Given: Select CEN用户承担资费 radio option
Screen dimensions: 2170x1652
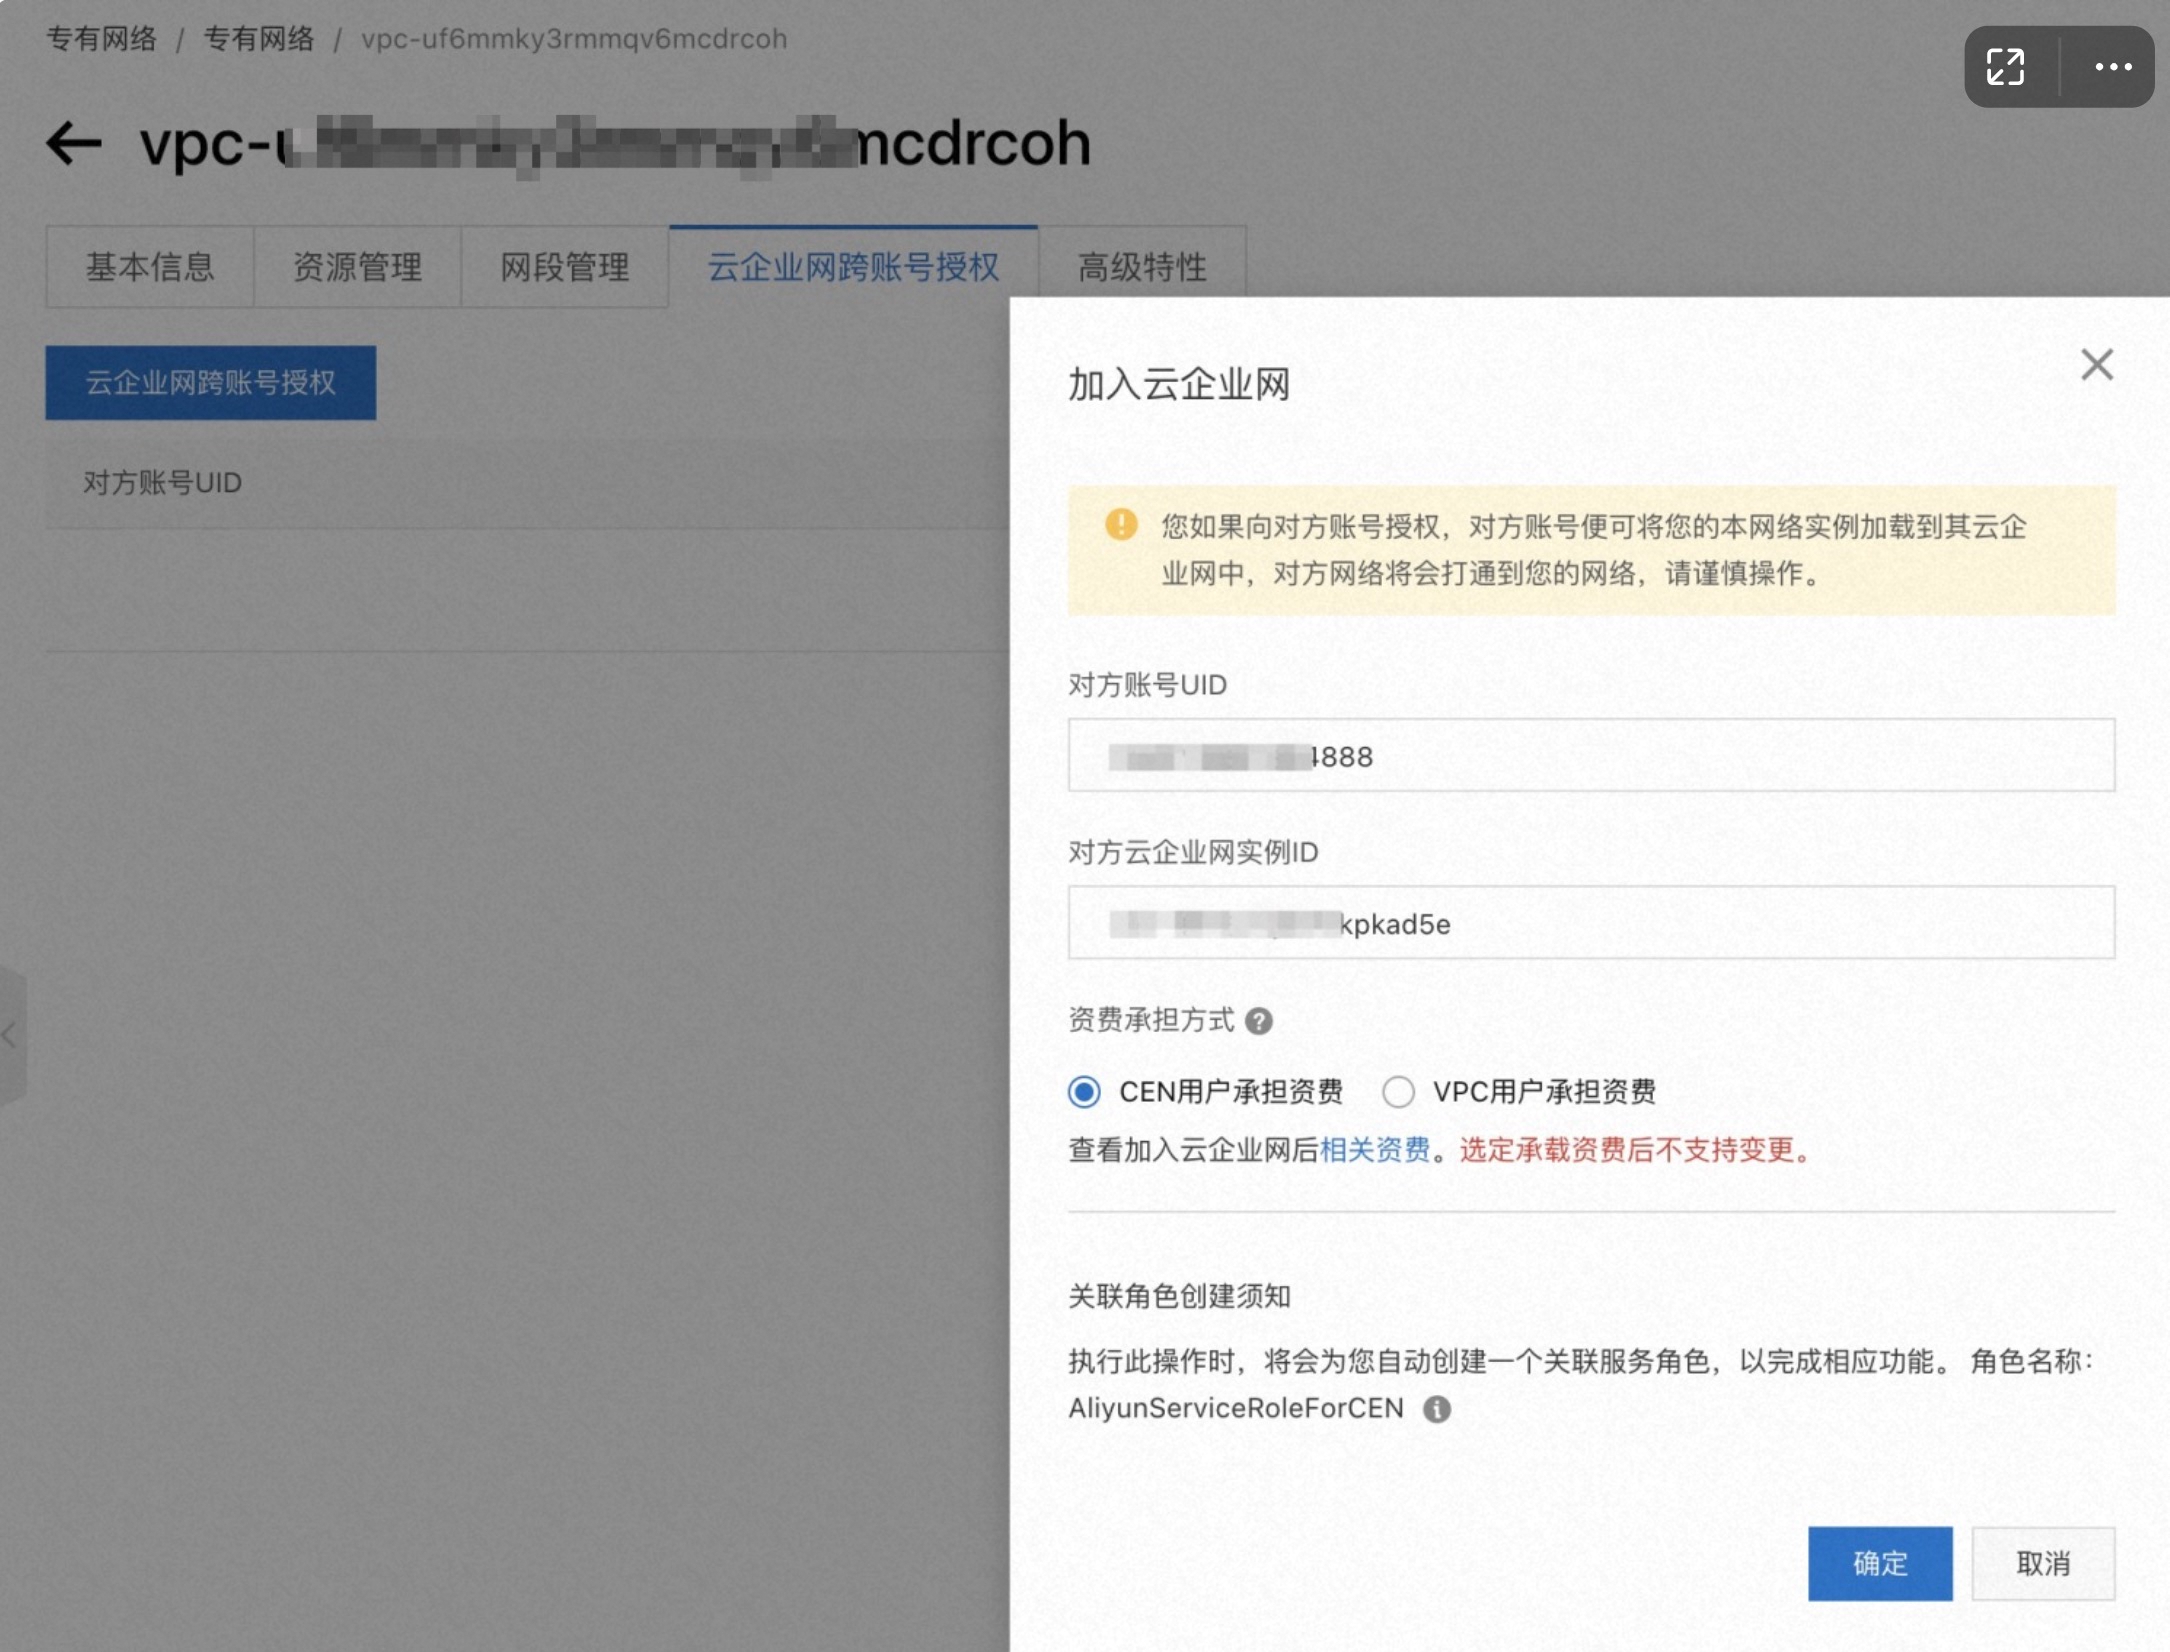Looking at the screenshot, I should 1085,1091.
